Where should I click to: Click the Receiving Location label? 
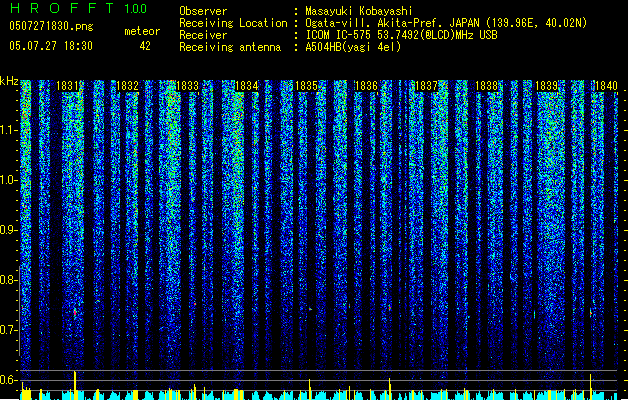coord(233,23)
